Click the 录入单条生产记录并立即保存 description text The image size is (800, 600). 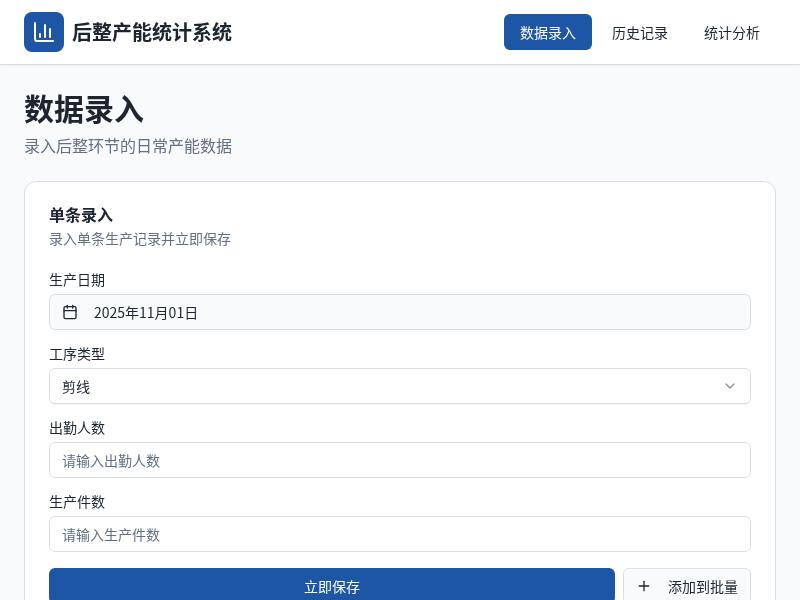click(139, 240)
